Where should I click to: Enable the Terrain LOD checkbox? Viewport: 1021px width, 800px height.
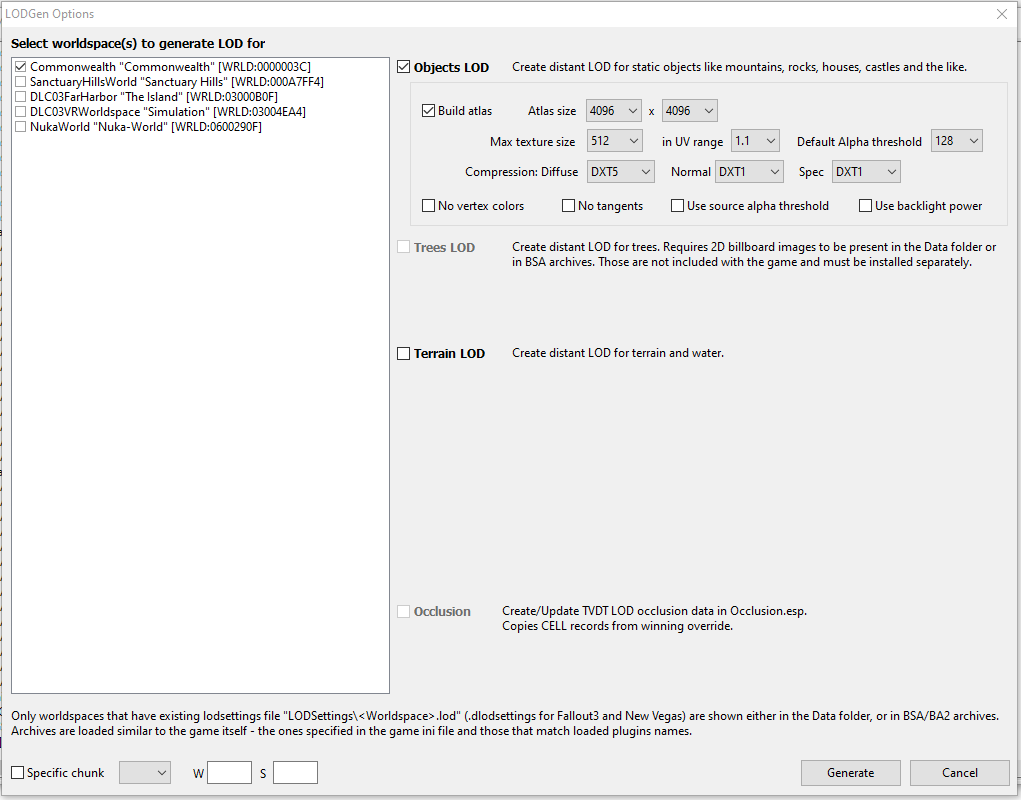[x=404, y=353]
